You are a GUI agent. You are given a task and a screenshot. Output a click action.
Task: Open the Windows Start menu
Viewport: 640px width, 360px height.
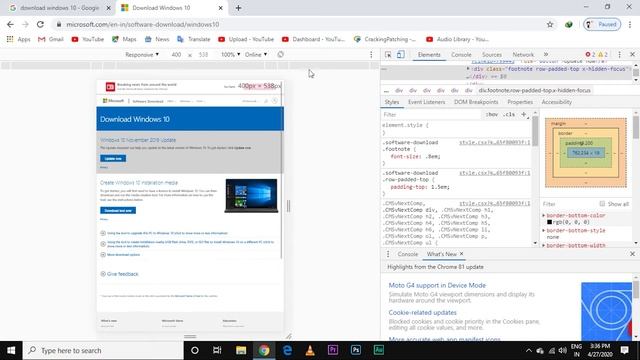[11, 350]
